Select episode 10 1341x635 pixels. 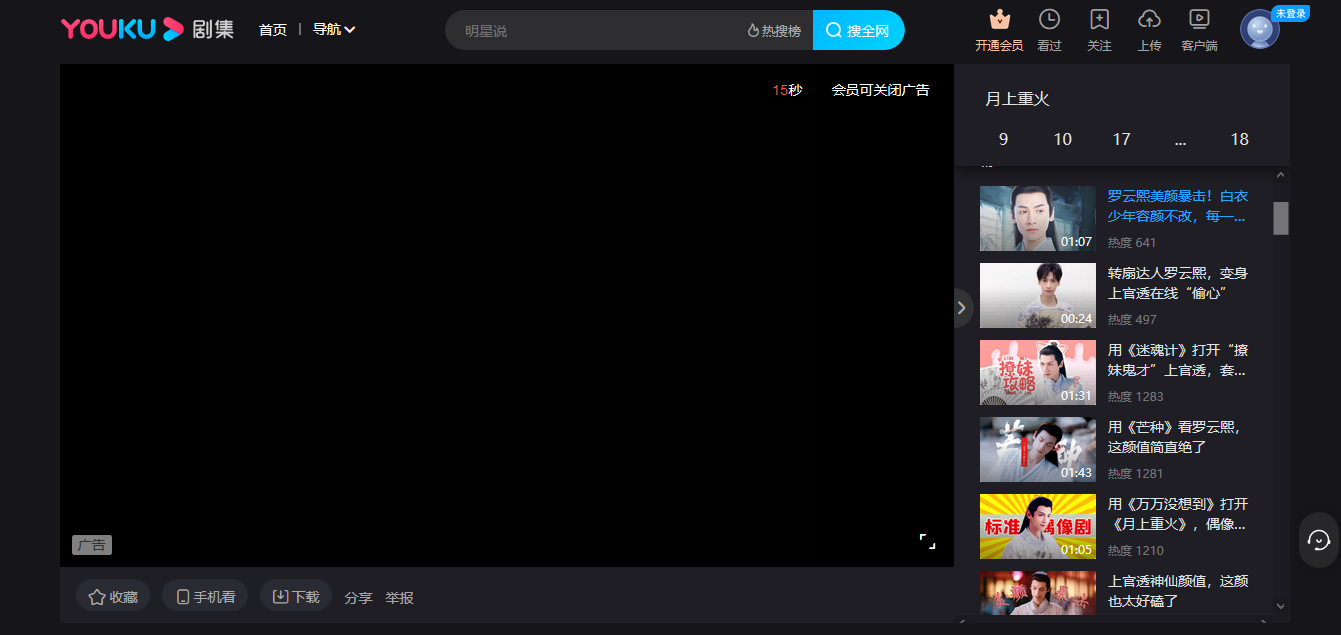click(1062, 140)
